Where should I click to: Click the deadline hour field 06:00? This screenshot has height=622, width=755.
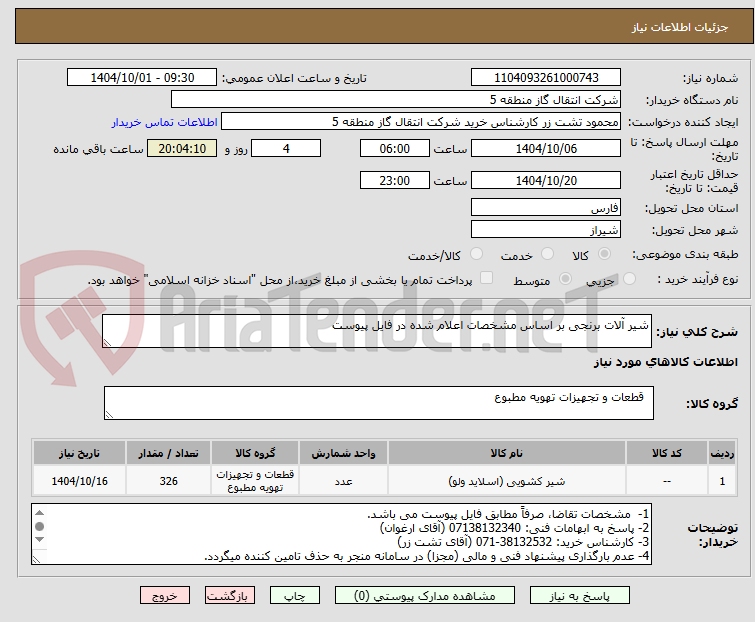point(394,148)
